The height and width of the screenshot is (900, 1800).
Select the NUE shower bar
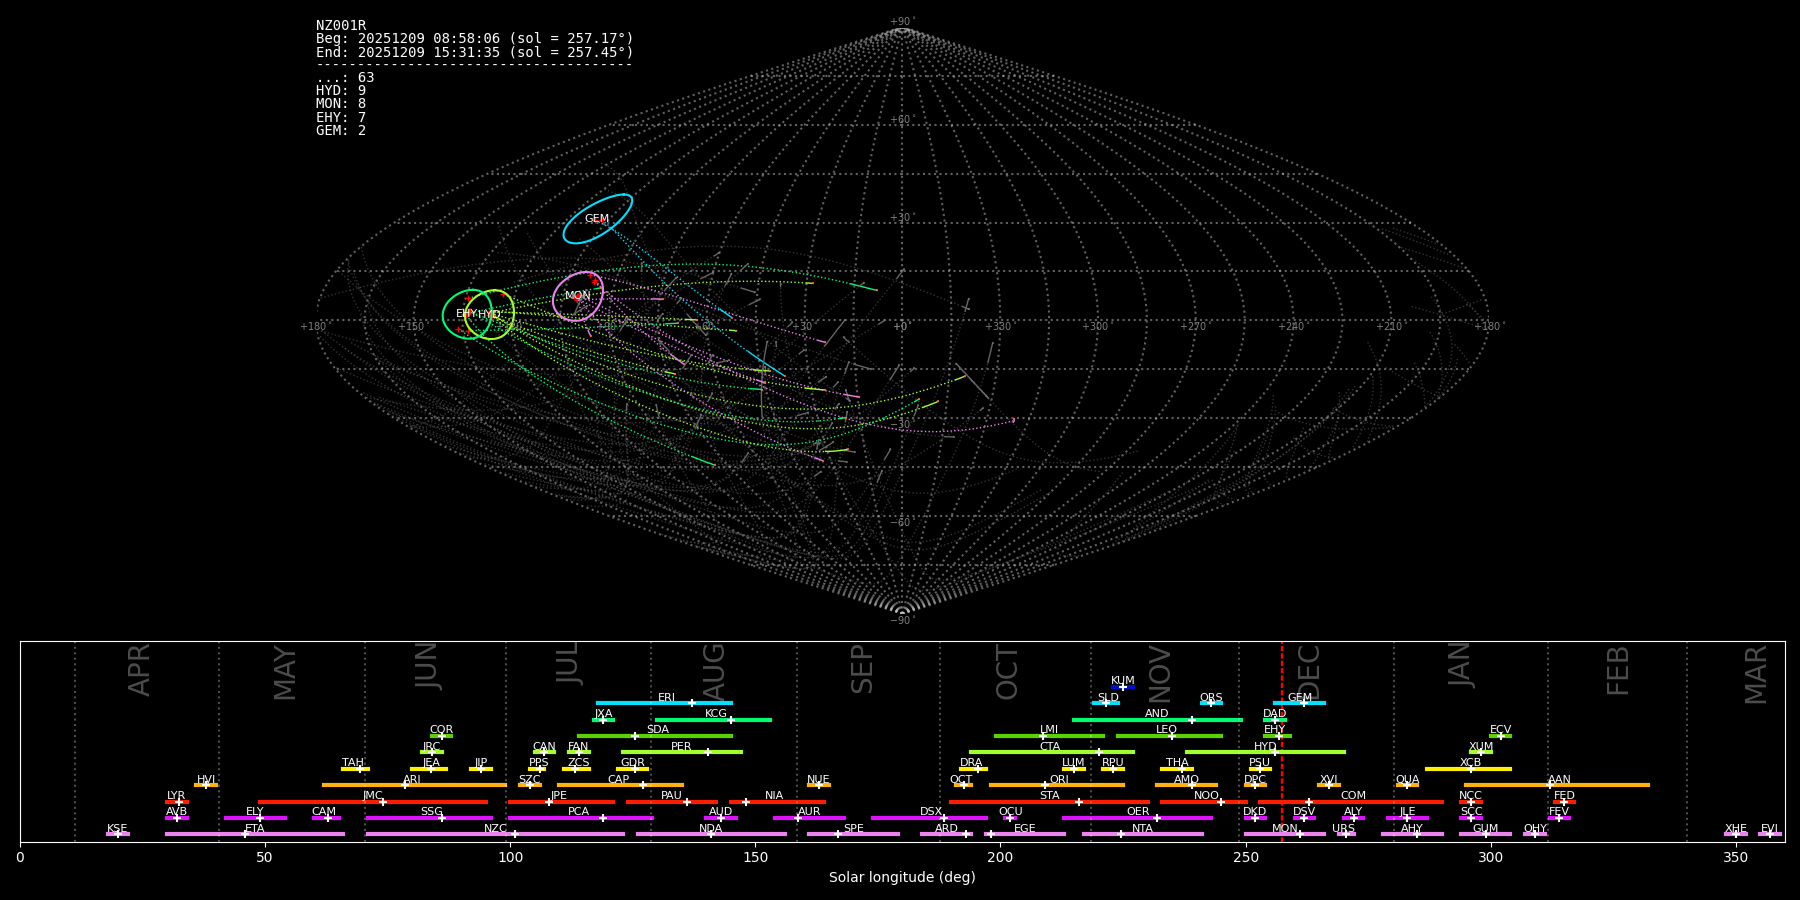pyautogui.click(x=819, y=785)
